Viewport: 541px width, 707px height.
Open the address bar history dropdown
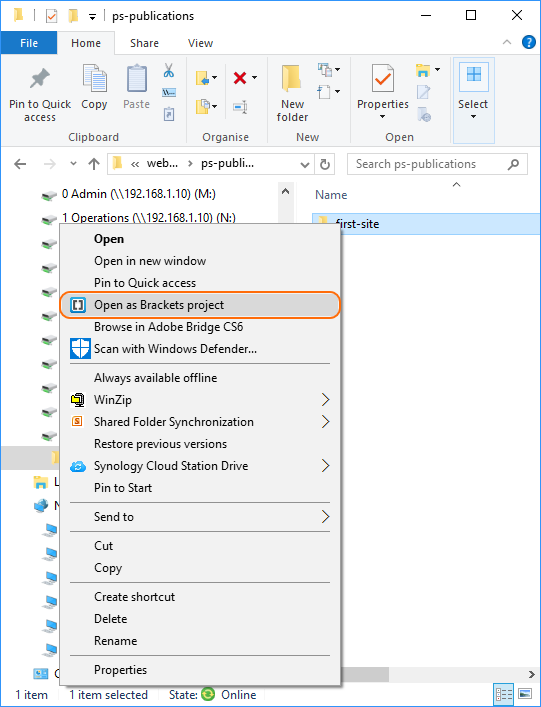pos(305,165)
